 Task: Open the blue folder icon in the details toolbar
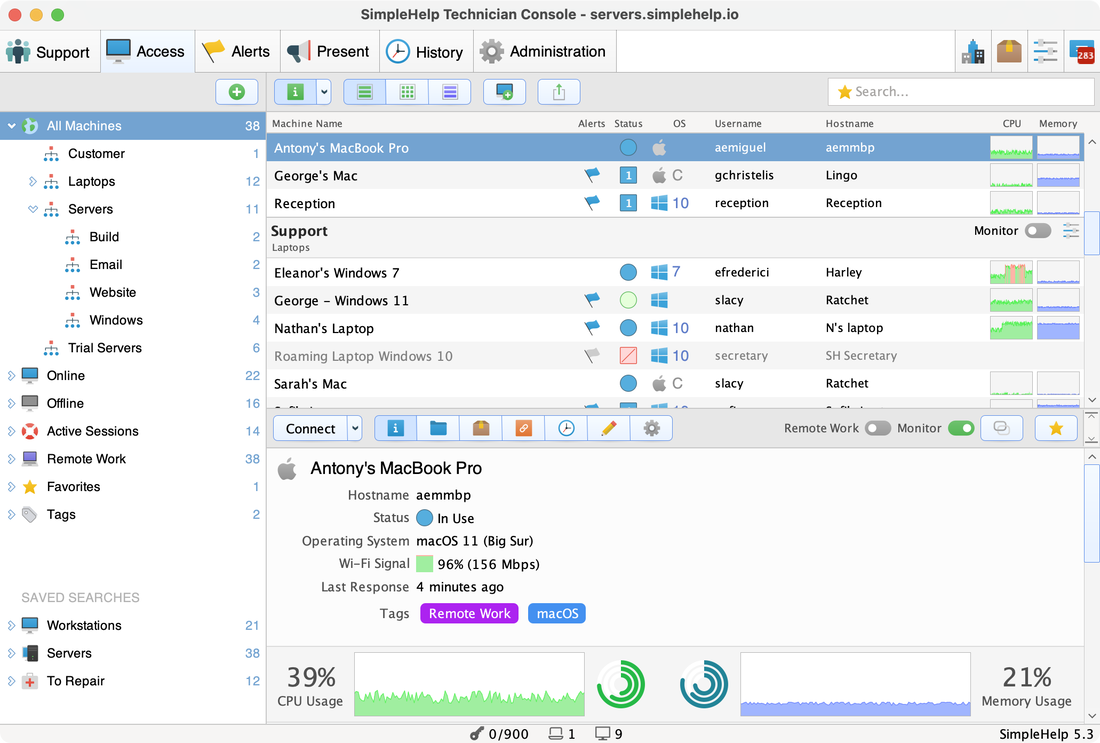point(438,428)
